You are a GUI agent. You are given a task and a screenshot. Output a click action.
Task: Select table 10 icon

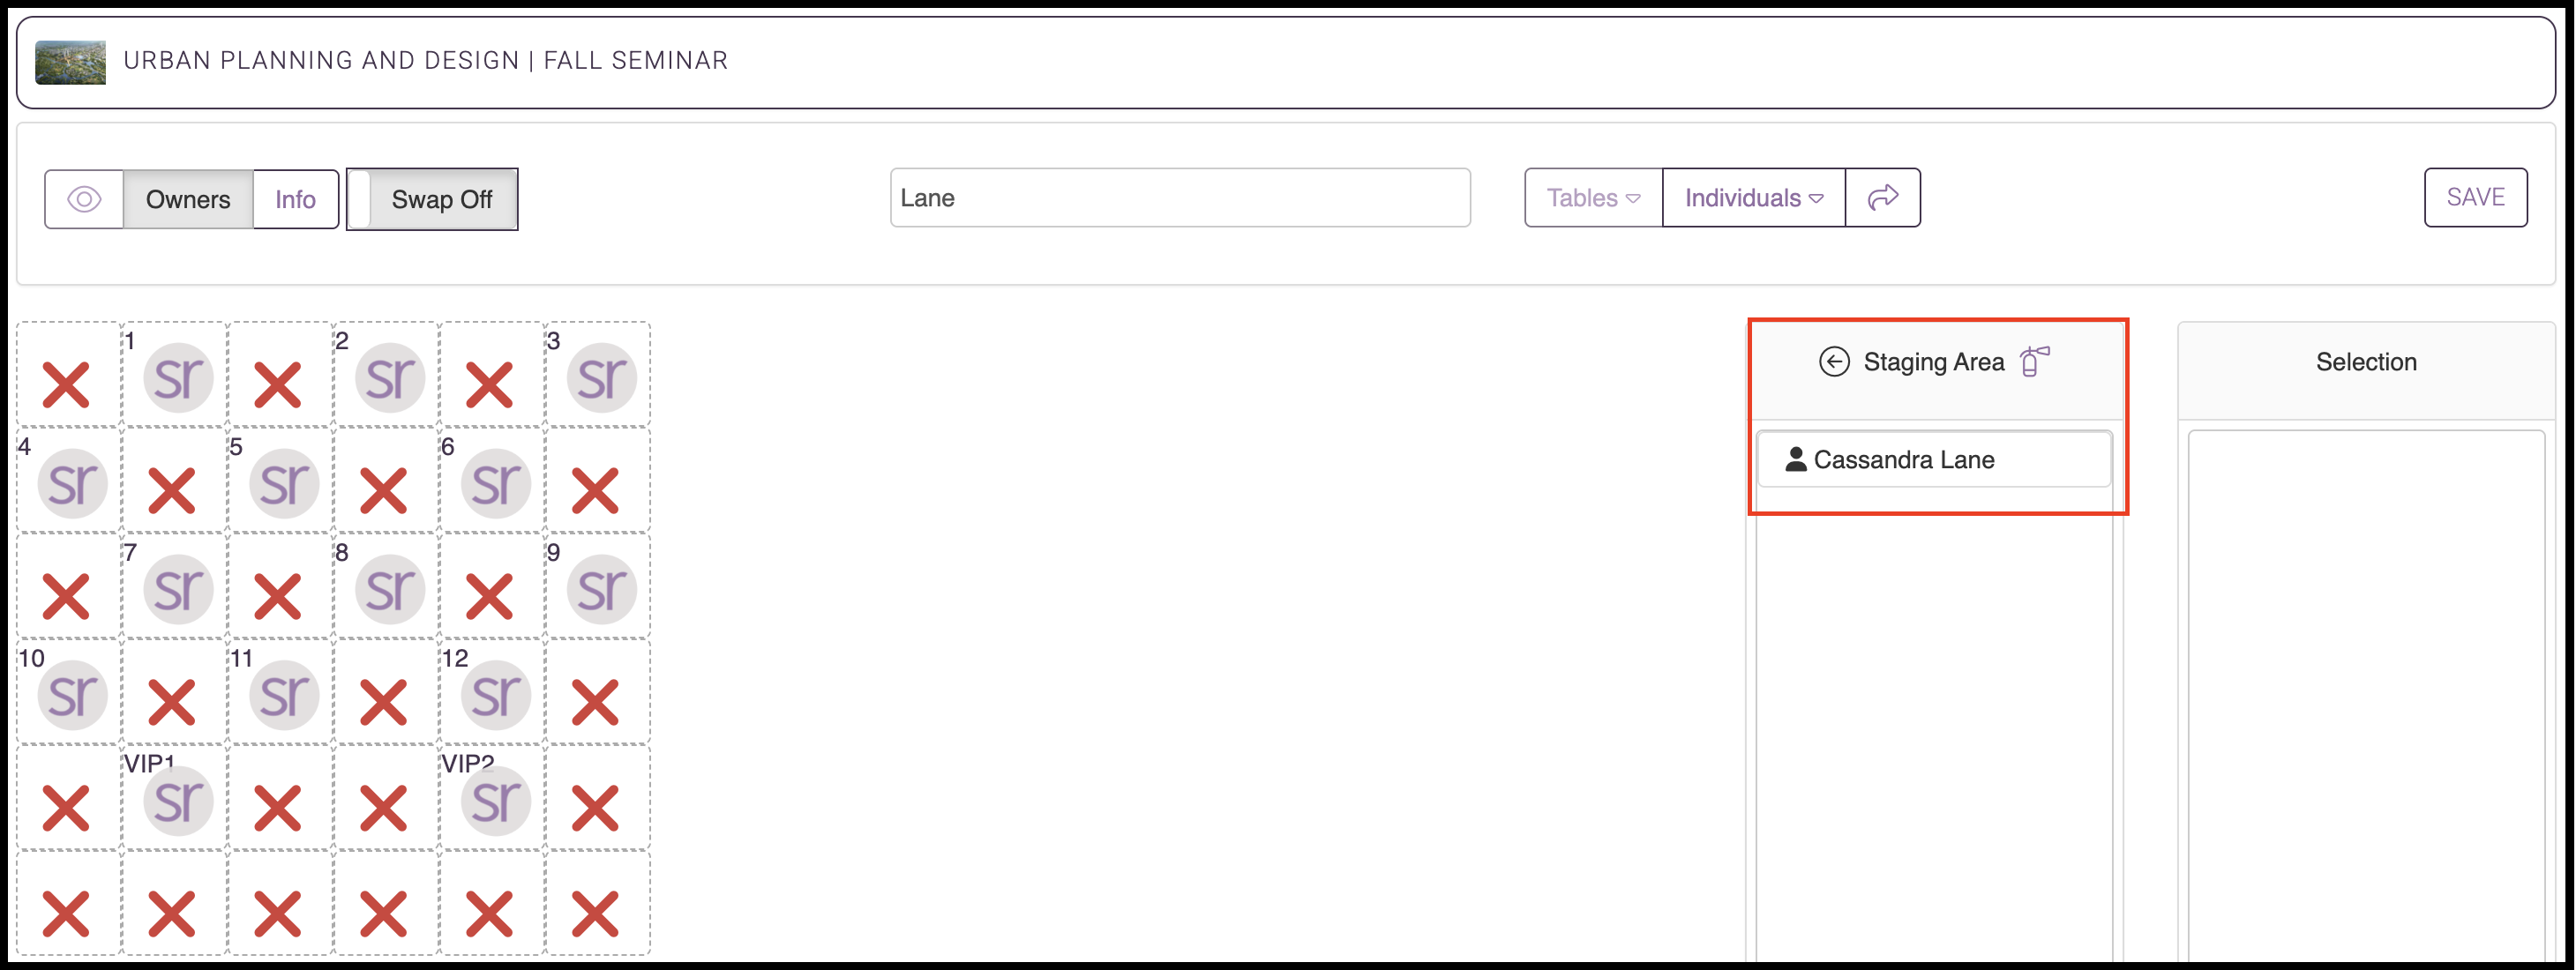tap(72, 696)
